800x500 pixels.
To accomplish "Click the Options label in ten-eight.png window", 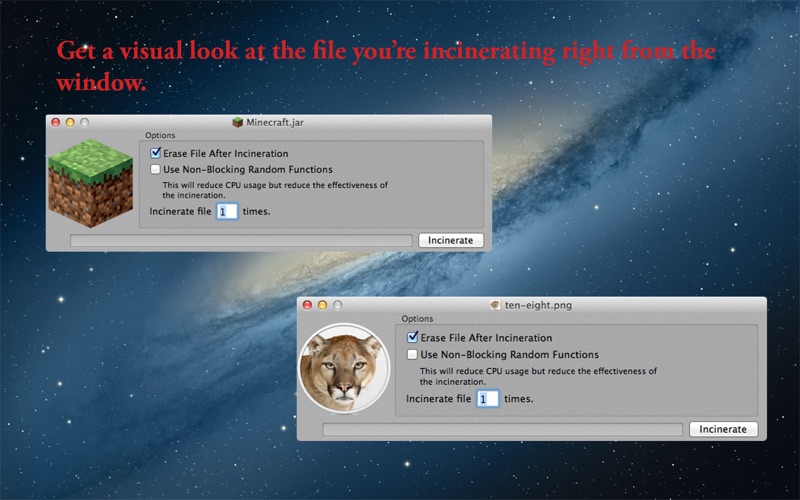I will coord(417,318).
